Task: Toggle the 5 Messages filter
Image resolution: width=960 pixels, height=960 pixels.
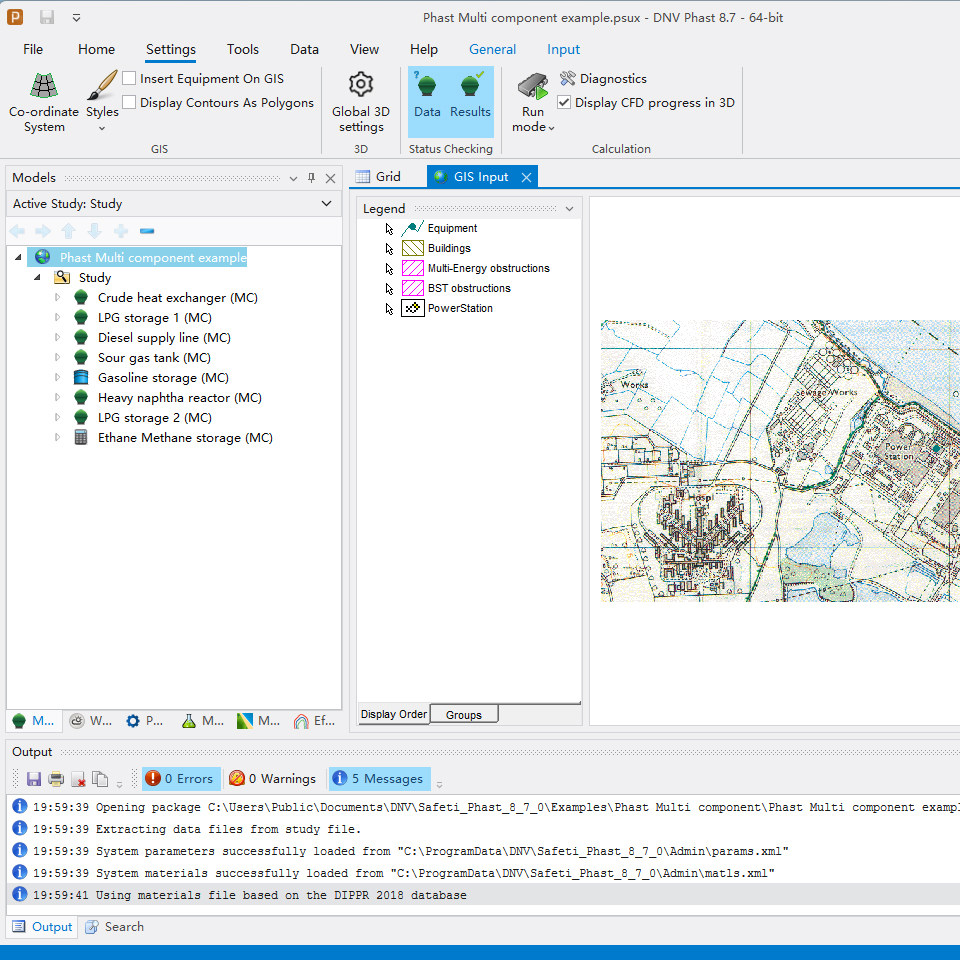Action: pyautogui.click(x=378, y=779)
